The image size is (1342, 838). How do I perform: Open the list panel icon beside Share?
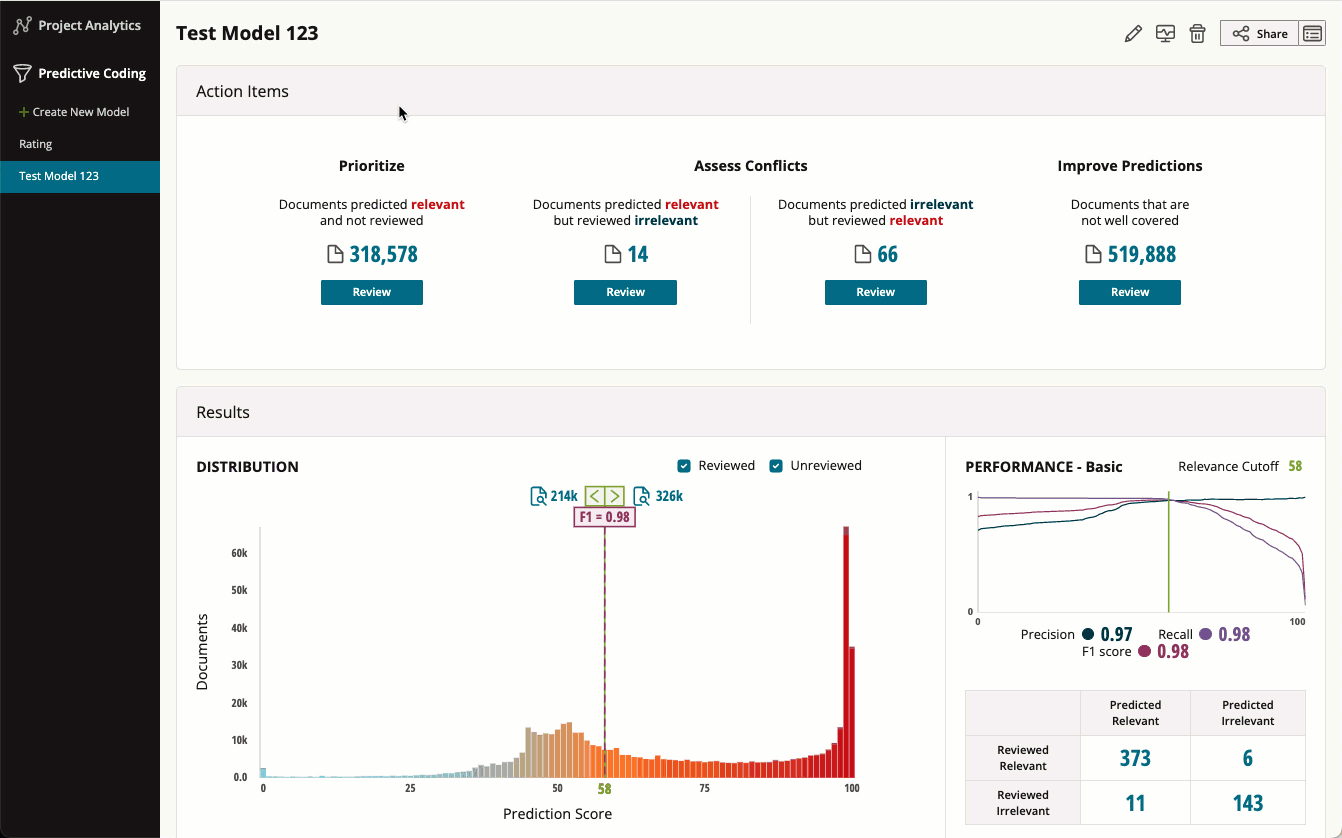tap(1312, 34)
